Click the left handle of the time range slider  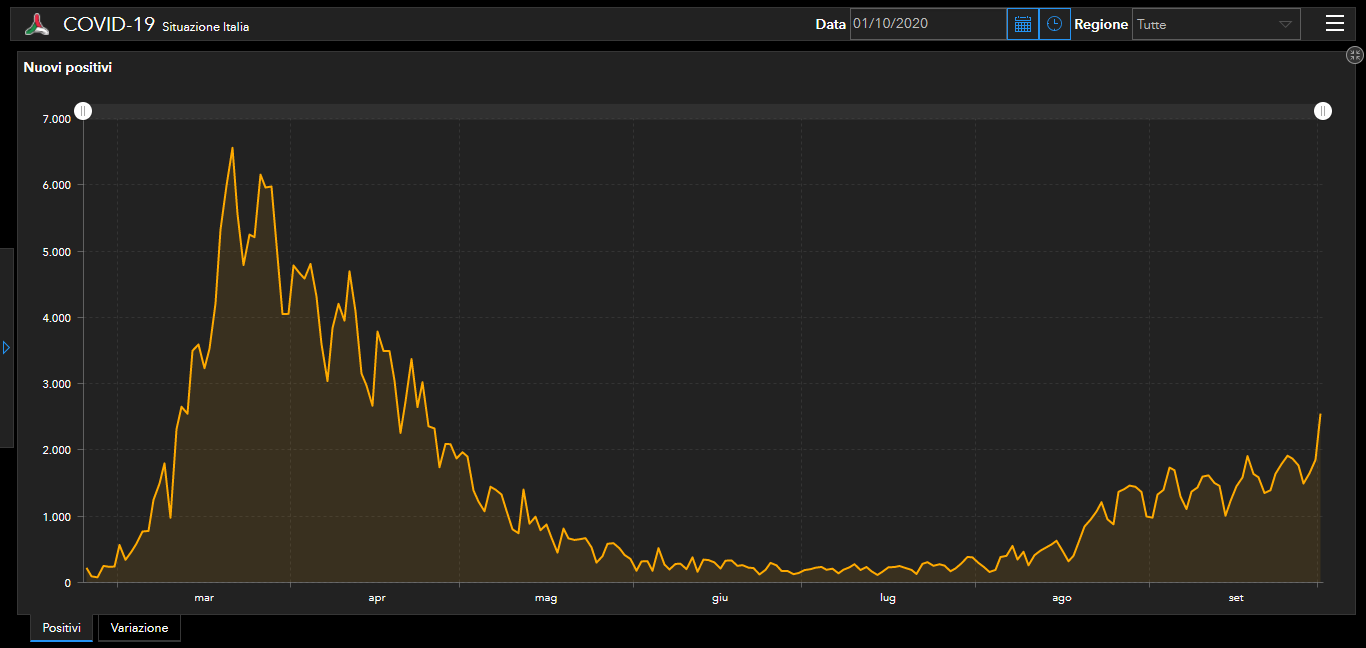pyautogui.click(x=84, y=111)
